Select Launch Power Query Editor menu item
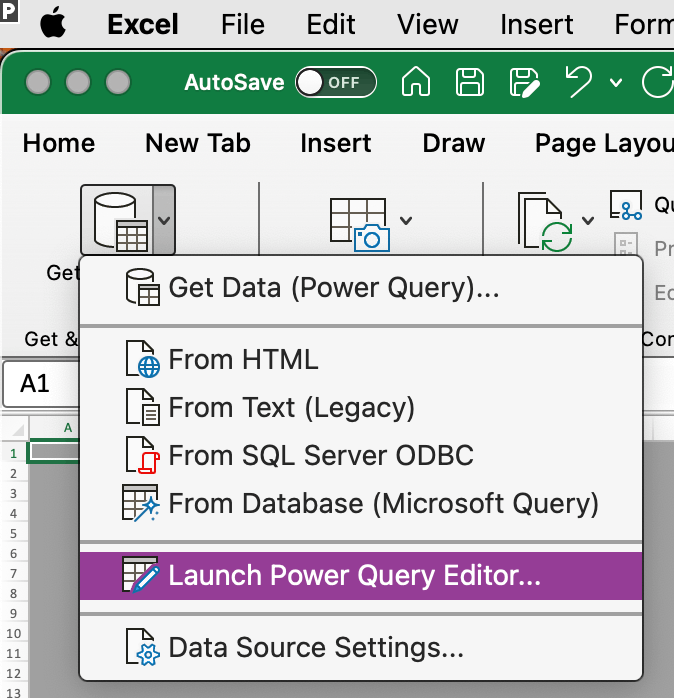The height and width of the screenshot is (698, 674). [354, 576]
